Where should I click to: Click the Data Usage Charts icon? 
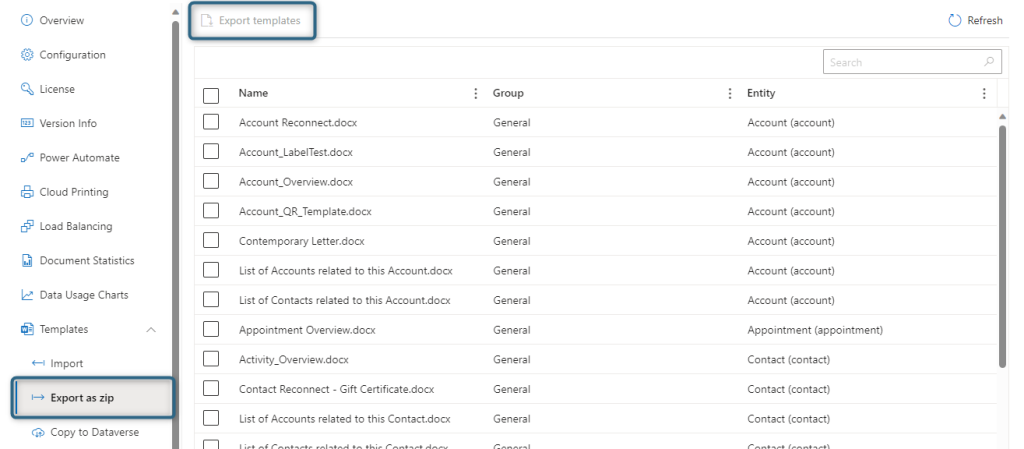(27, 295)
